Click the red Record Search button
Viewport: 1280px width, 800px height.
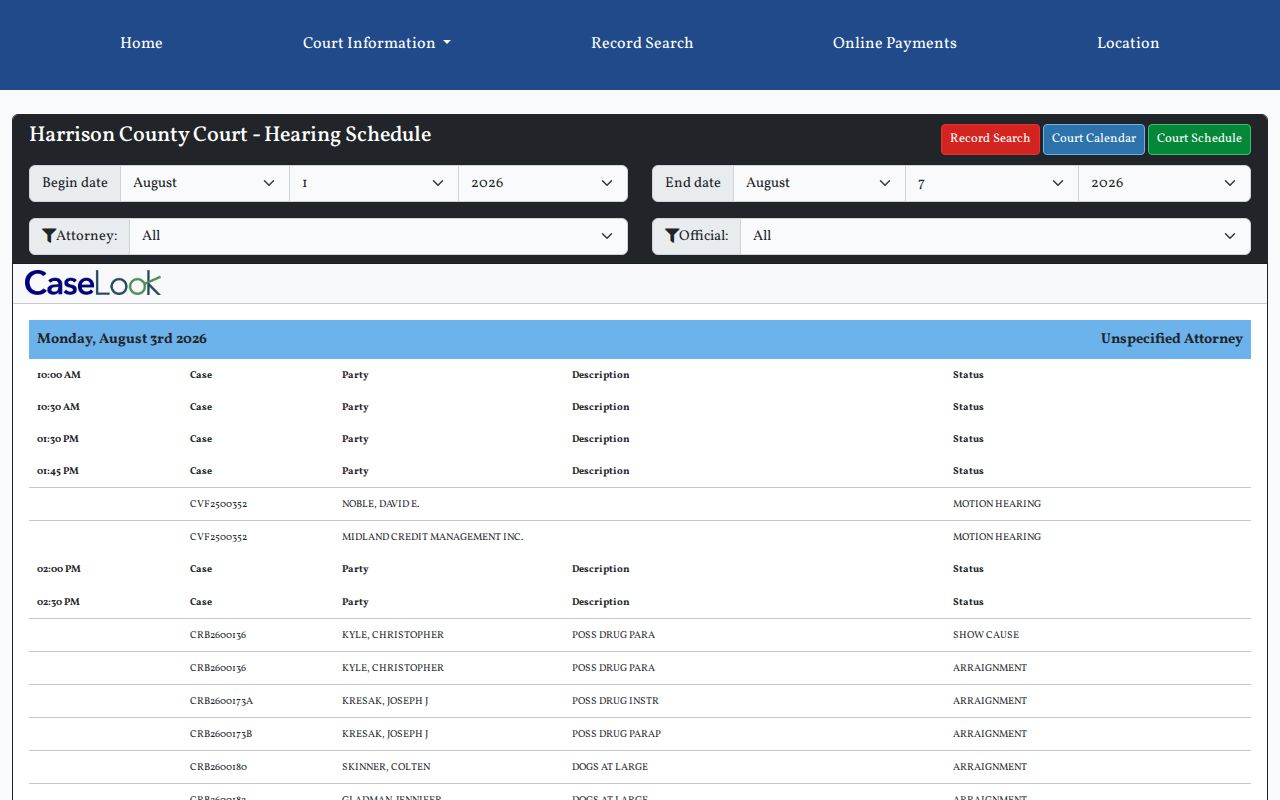(990, 139)
